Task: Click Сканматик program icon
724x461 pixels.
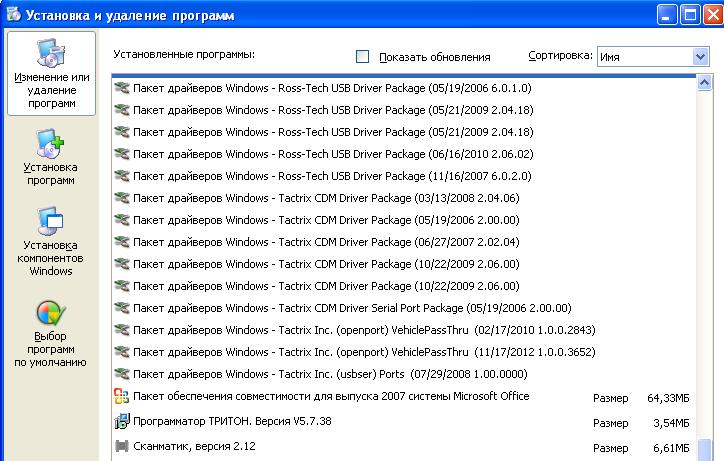Action: point(122,446)
